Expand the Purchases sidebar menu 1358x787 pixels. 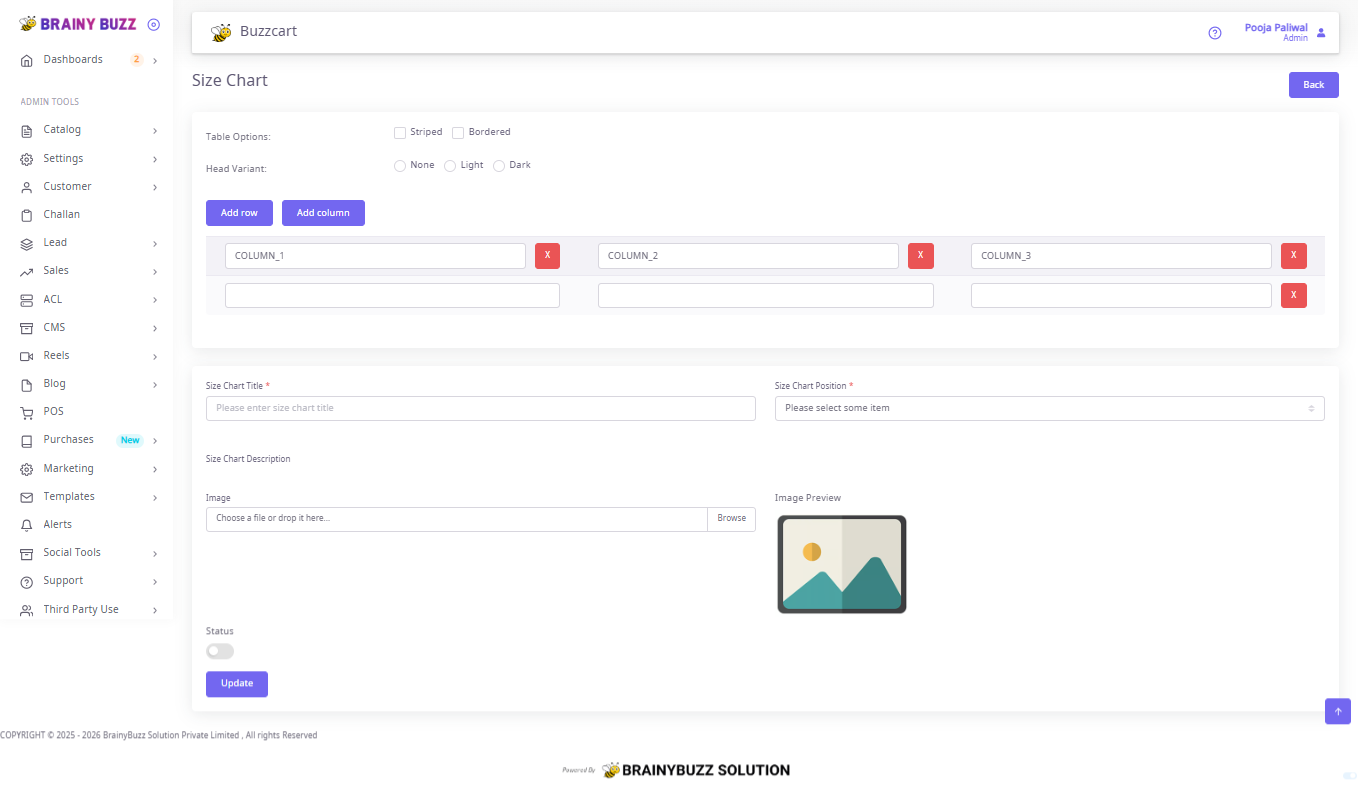coord(70,439)
